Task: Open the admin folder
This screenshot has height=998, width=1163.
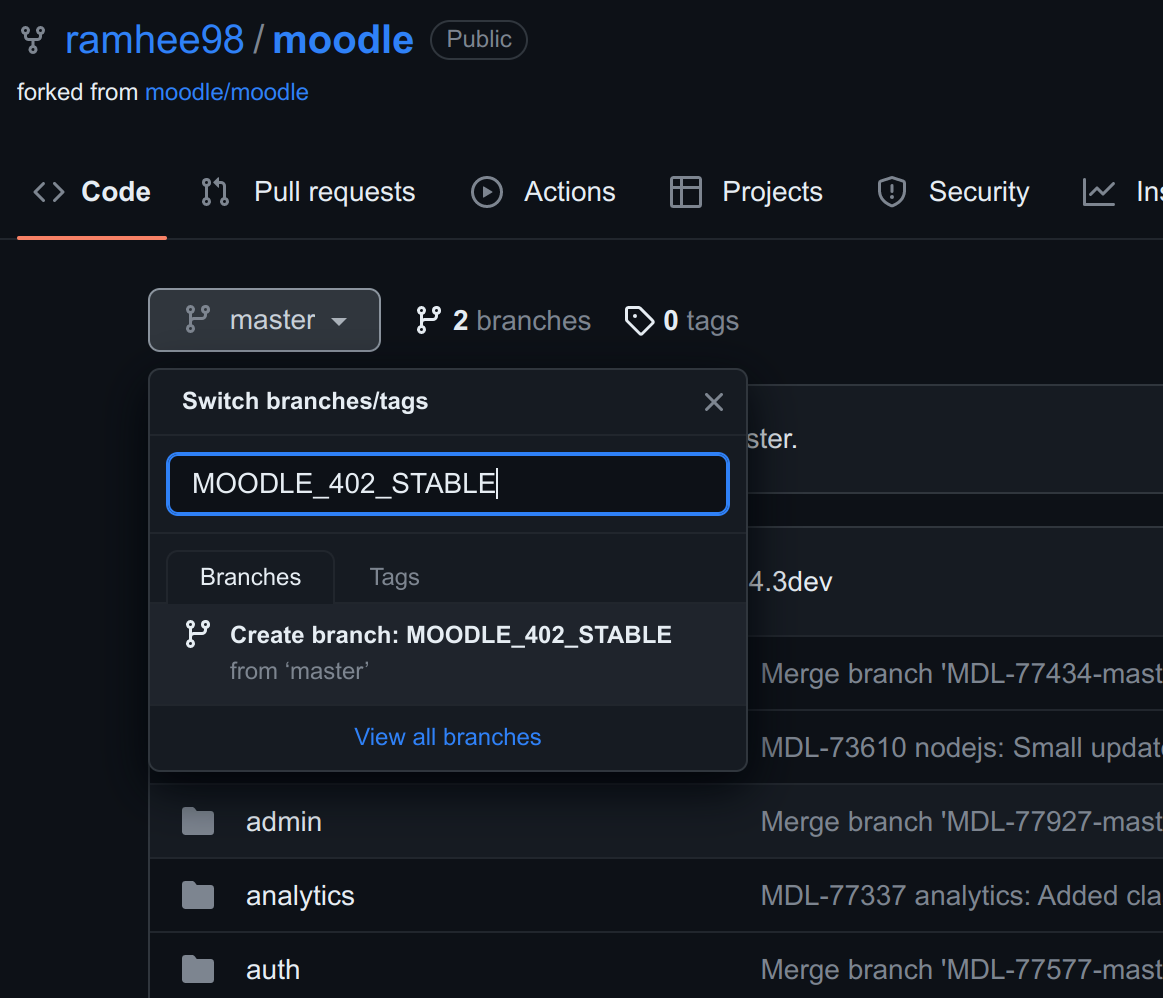Action: click(x=283, y=821)
